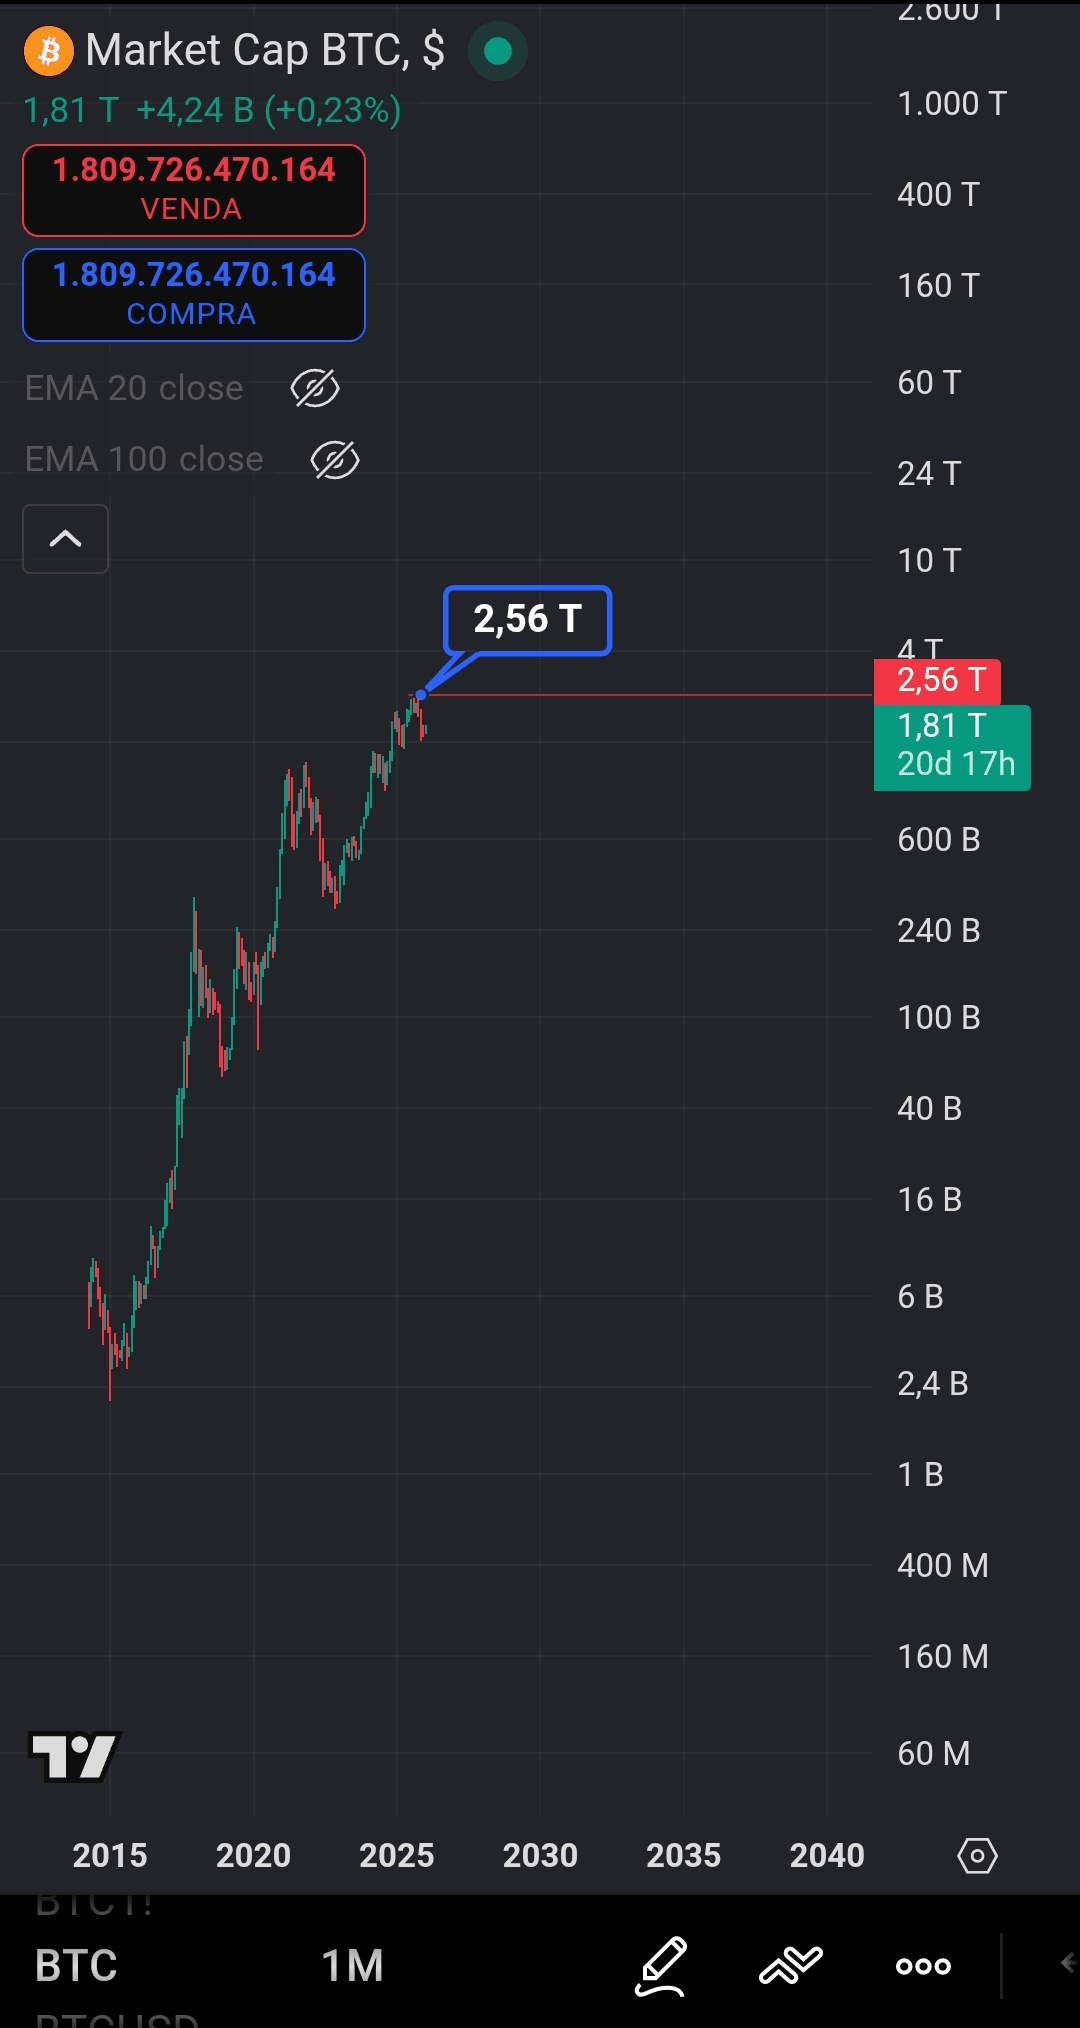Open the BTC symbol search

(x=76, y=1965)
